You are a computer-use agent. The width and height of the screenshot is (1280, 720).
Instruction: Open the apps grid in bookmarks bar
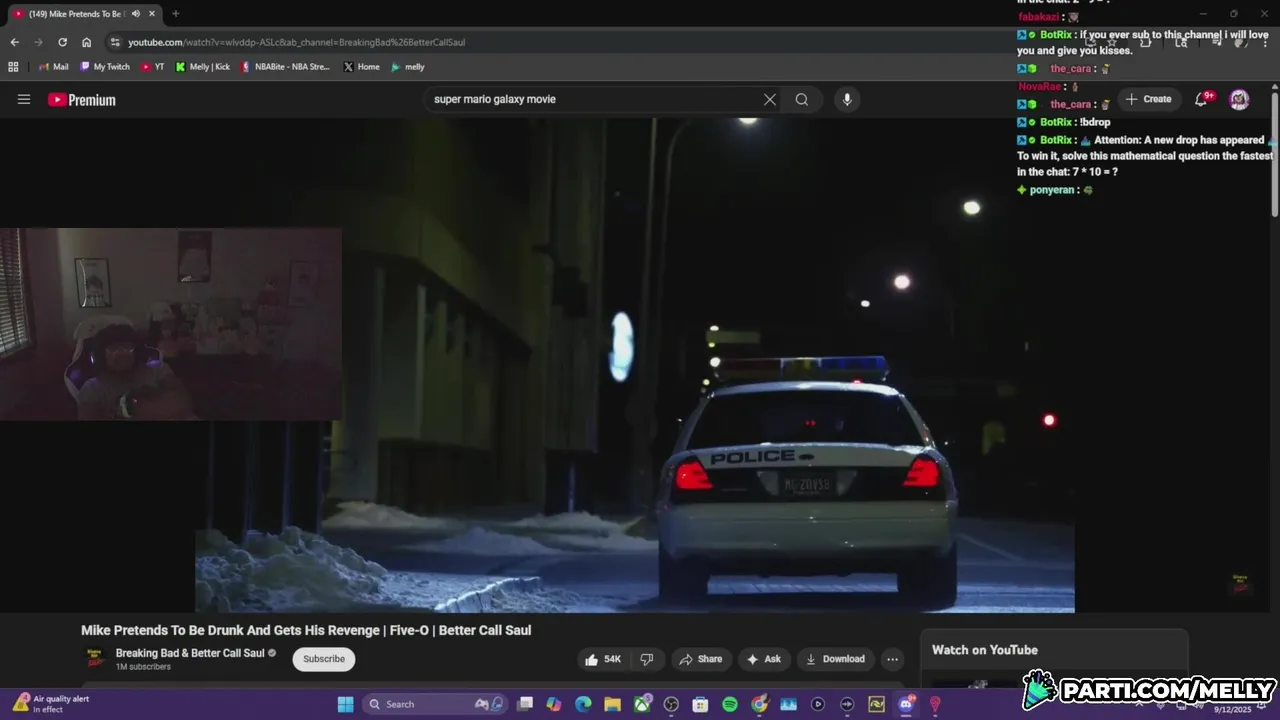[x=13, y=67]
